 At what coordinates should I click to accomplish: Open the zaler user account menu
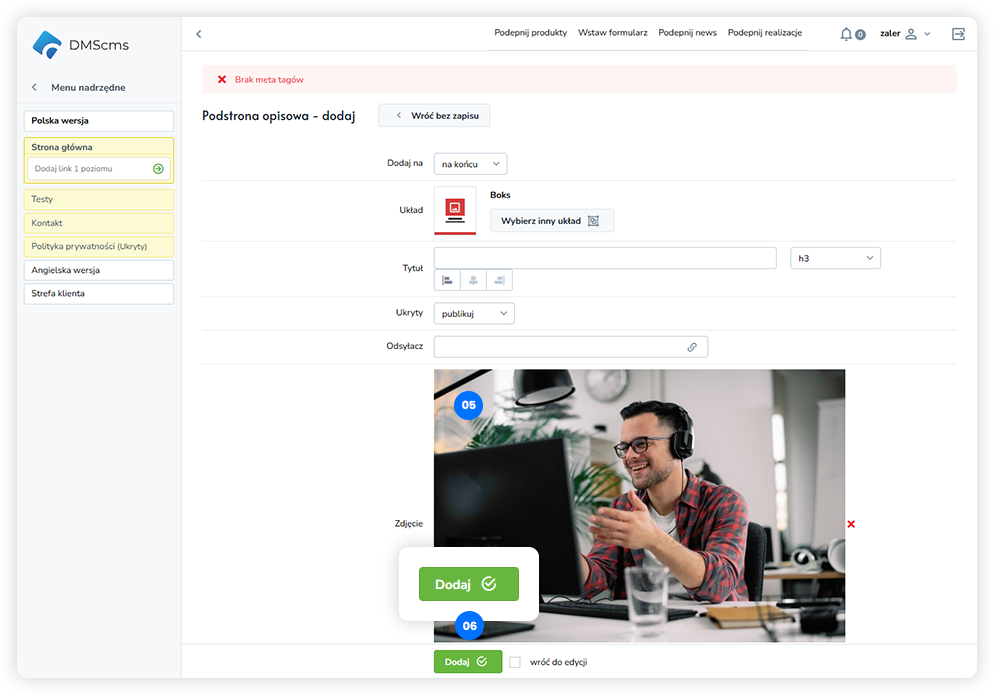tap(905, 34)
